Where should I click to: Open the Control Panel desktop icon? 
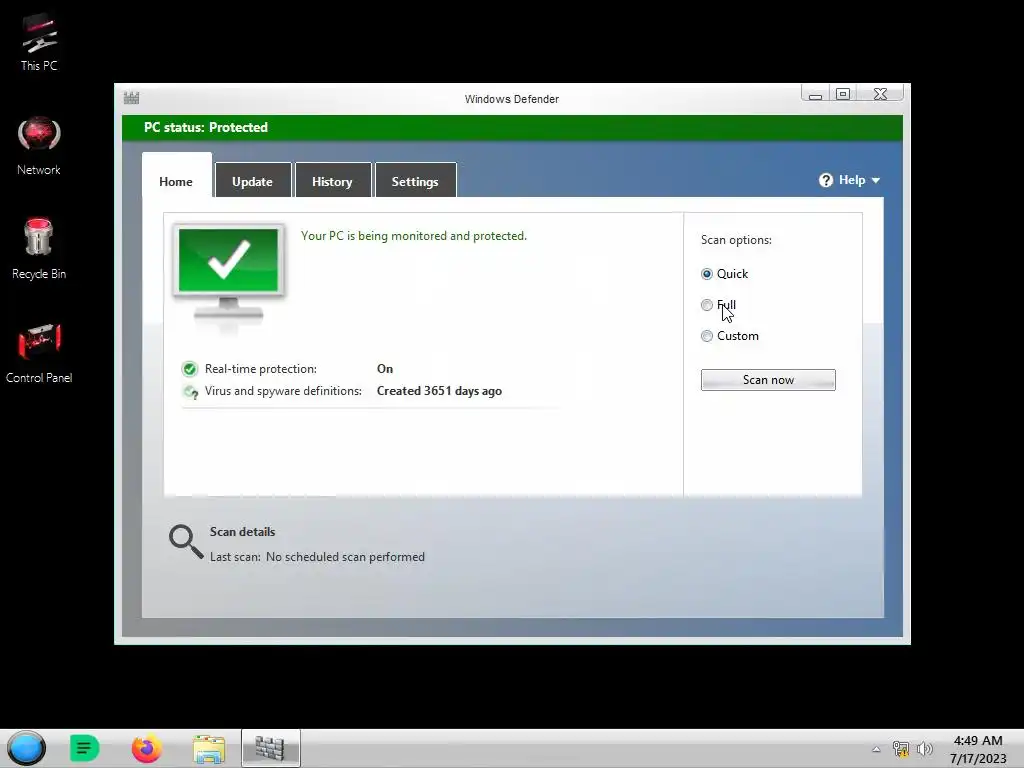tap(39, 353)
